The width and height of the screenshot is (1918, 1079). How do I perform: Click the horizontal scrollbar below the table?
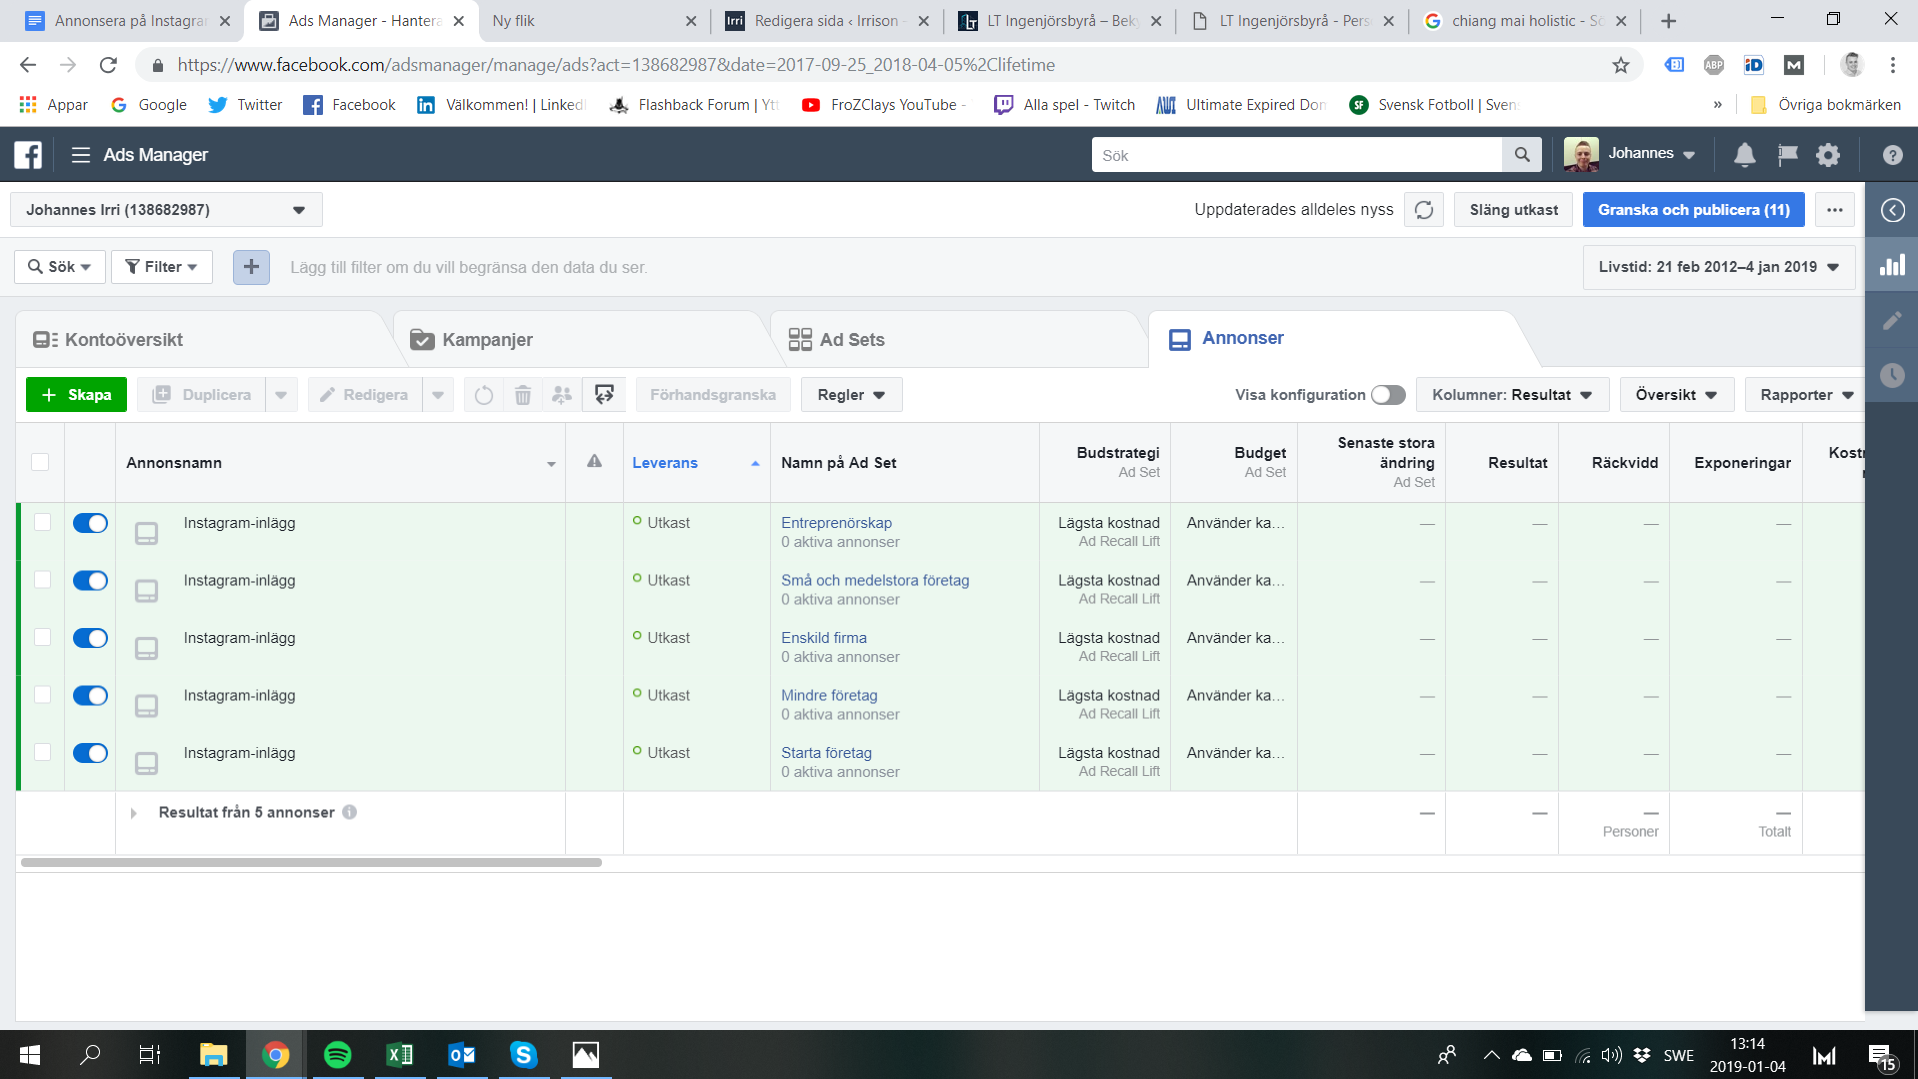(x=311, y=862)
